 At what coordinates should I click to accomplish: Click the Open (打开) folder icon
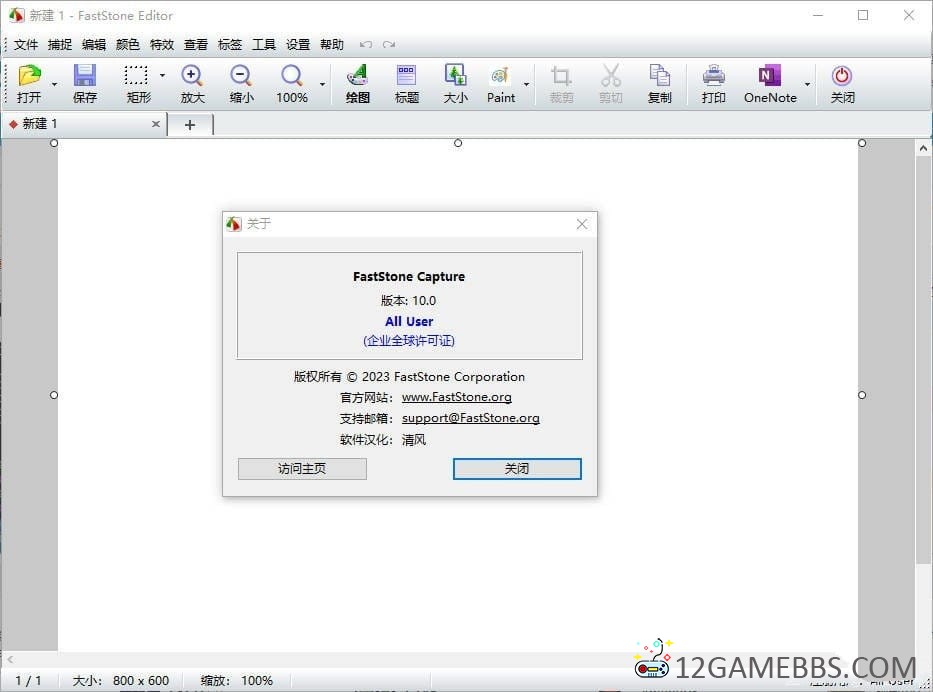point(29,76)
